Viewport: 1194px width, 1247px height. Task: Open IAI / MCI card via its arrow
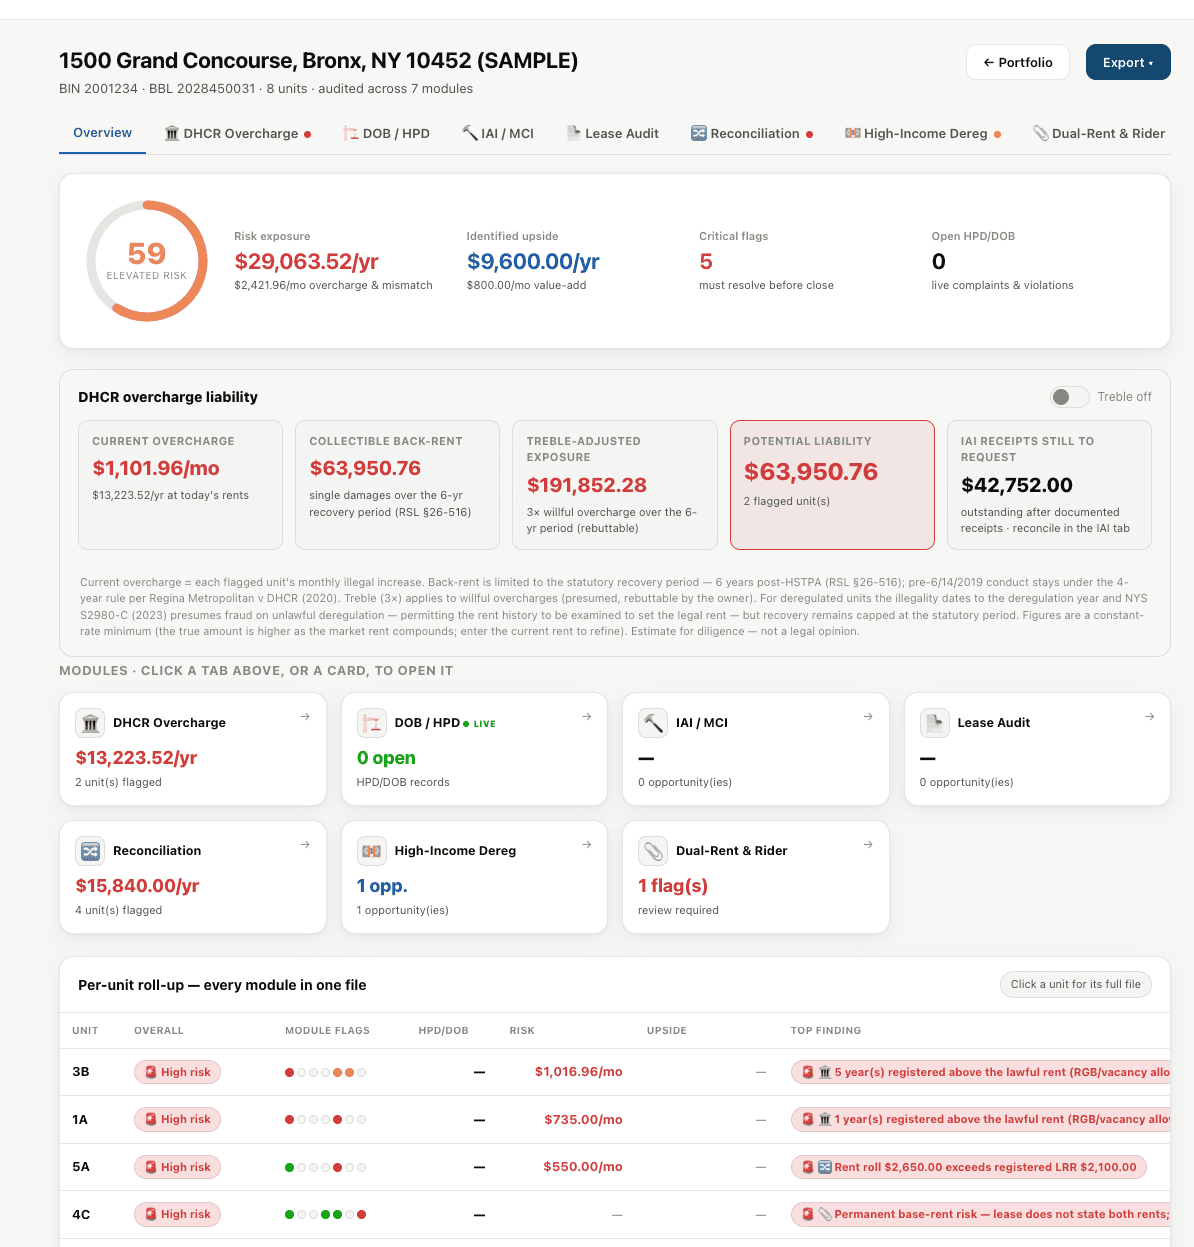[868, 716]
